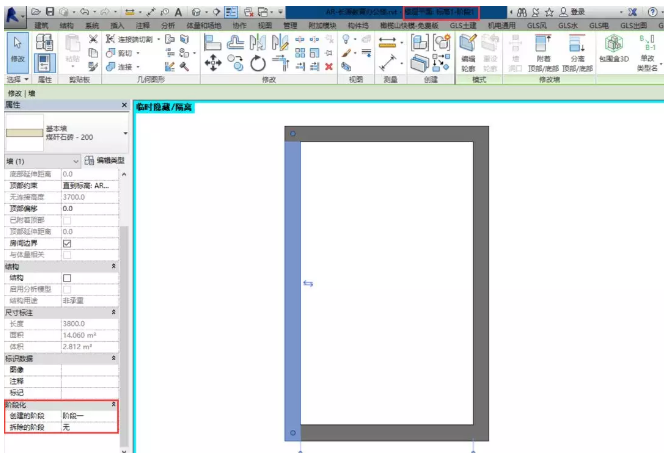Toggle the properties palette icon in ribbon
The image size is (669, 457).
(x=44, y=63)
